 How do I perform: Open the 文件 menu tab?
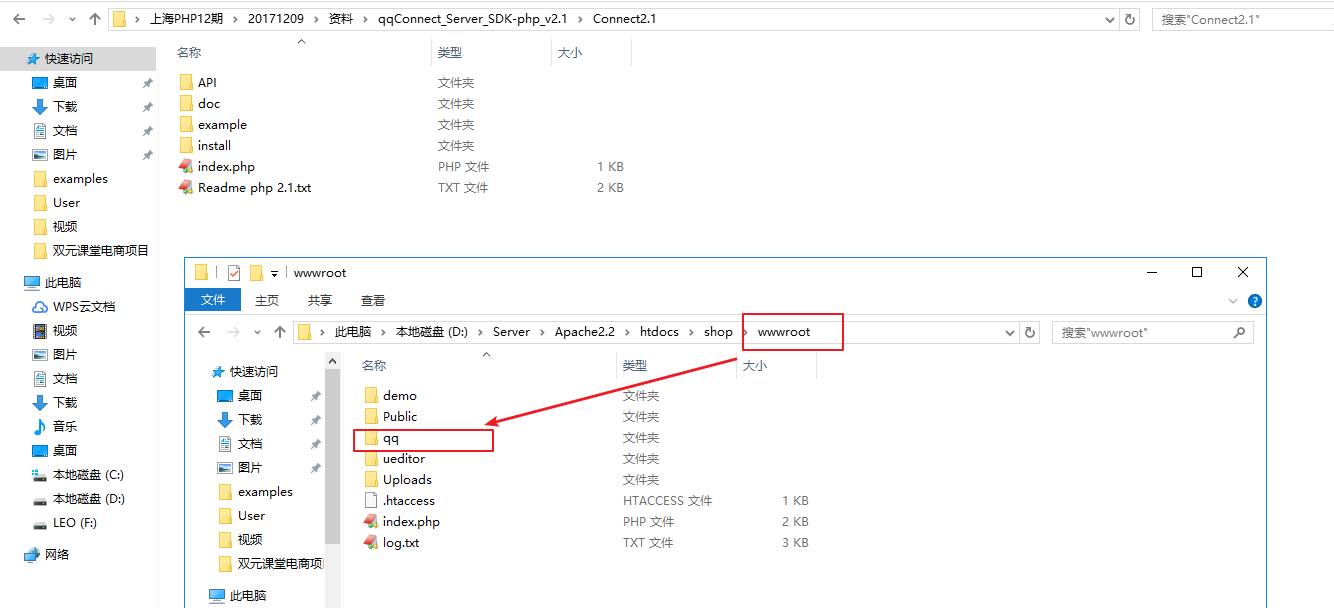pyautogui.click(x=213, y=301)
